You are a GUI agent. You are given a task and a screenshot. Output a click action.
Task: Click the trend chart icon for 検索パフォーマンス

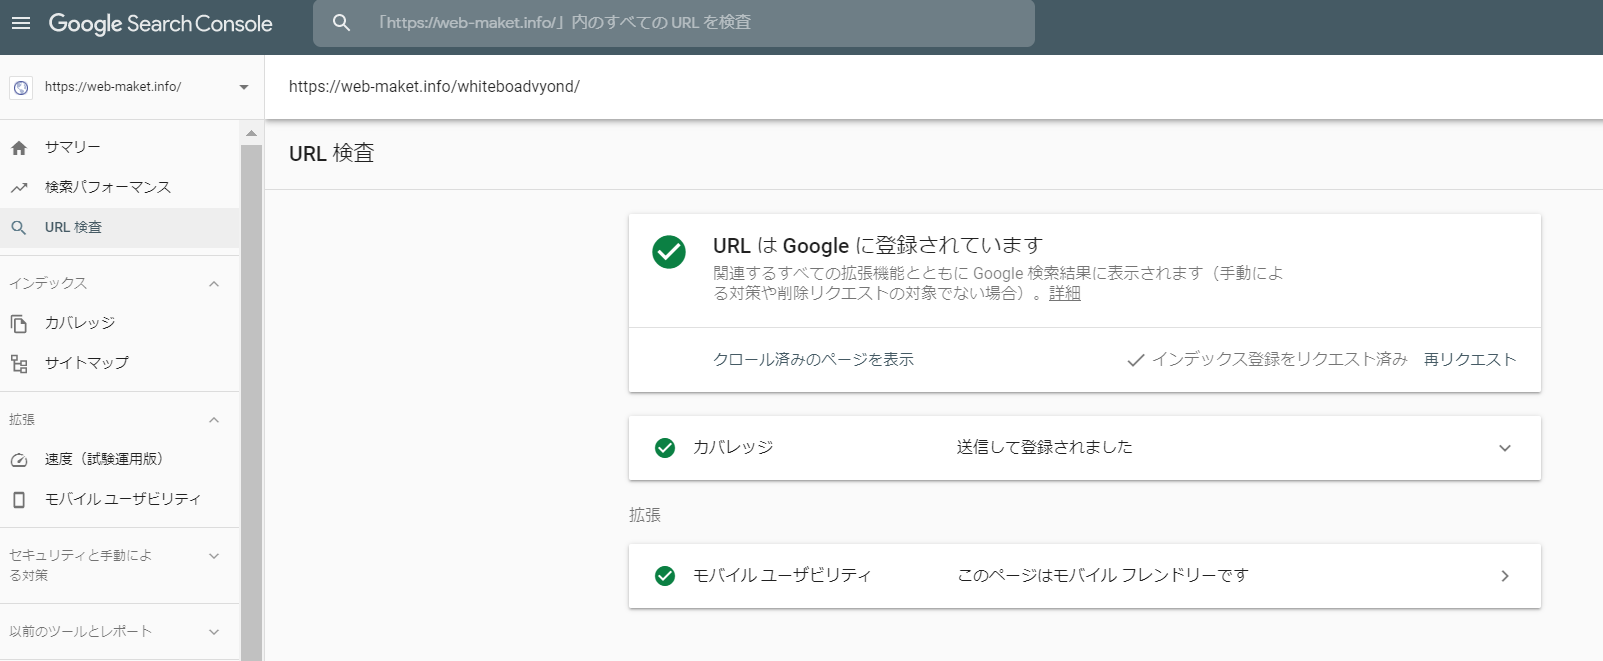pos(19,188)
